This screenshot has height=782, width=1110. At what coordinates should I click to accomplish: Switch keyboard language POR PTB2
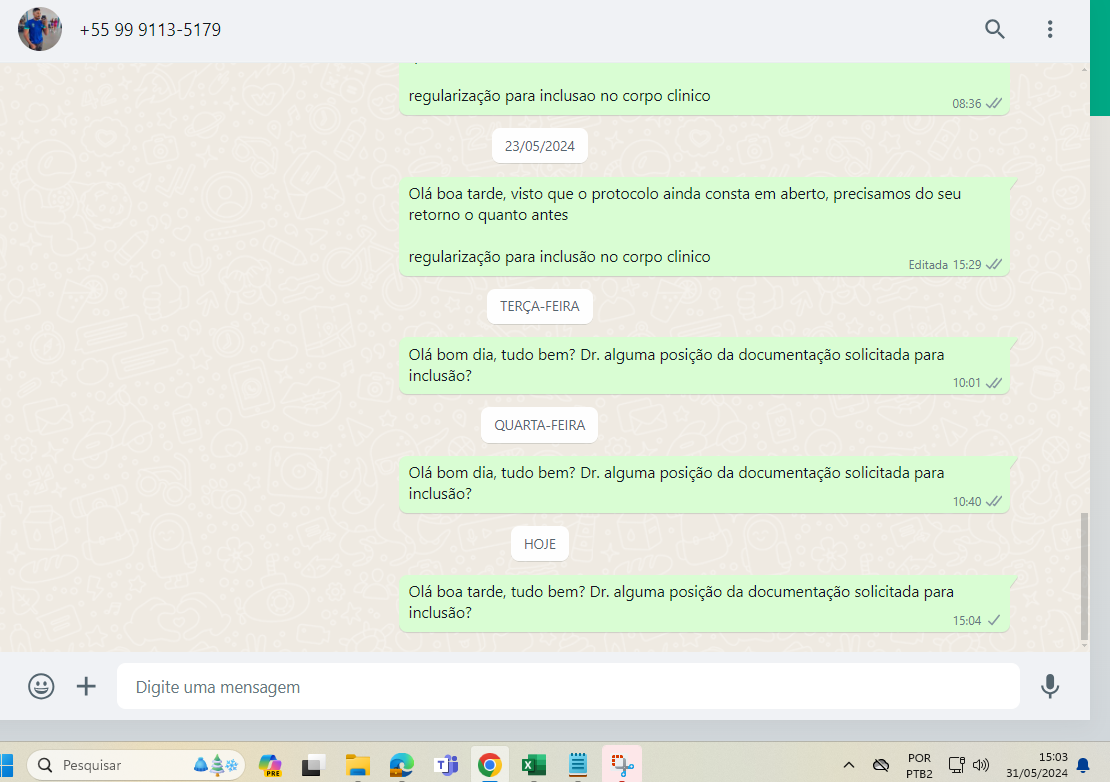point(919,765)
